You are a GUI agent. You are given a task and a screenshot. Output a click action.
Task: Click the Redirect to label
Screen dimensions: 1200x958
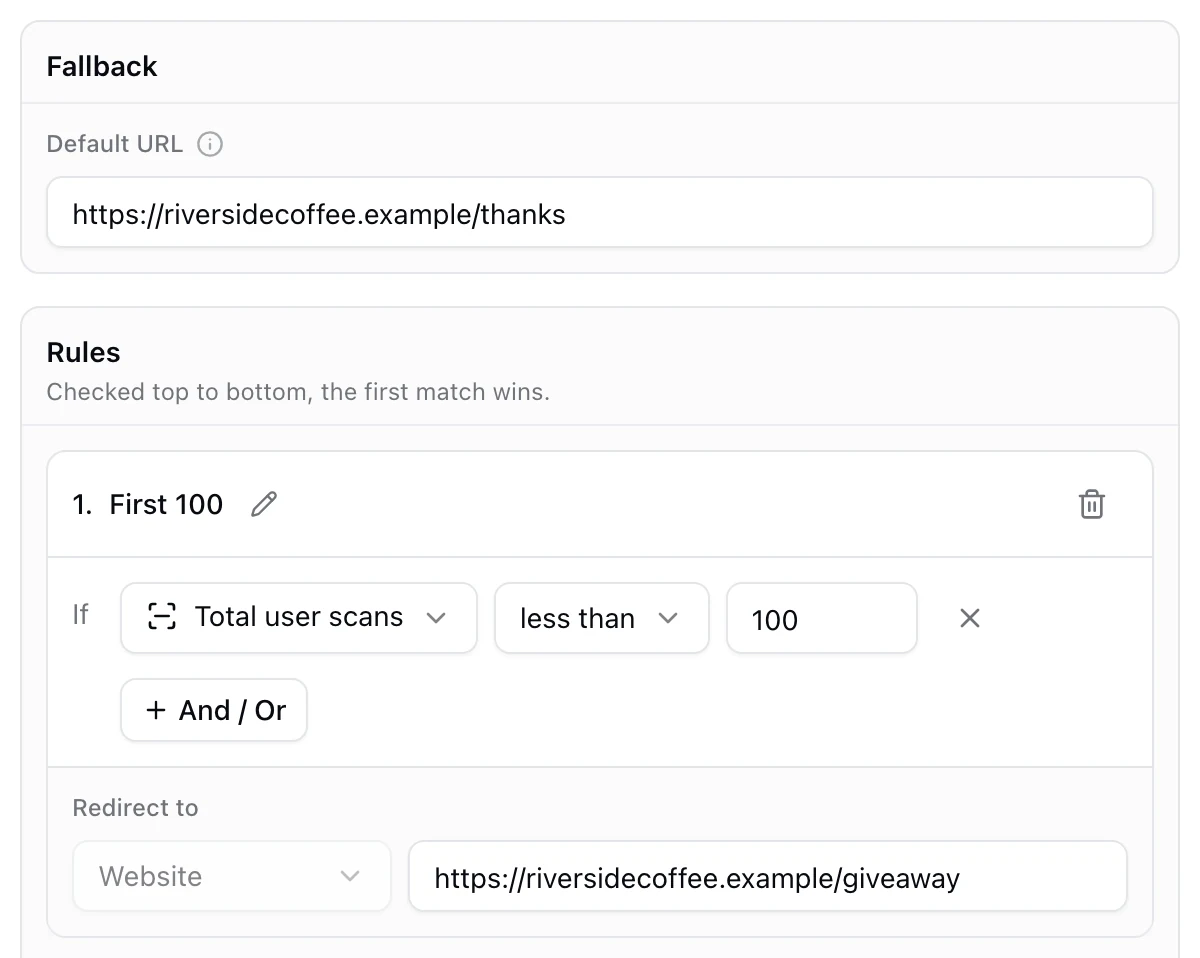136,808
